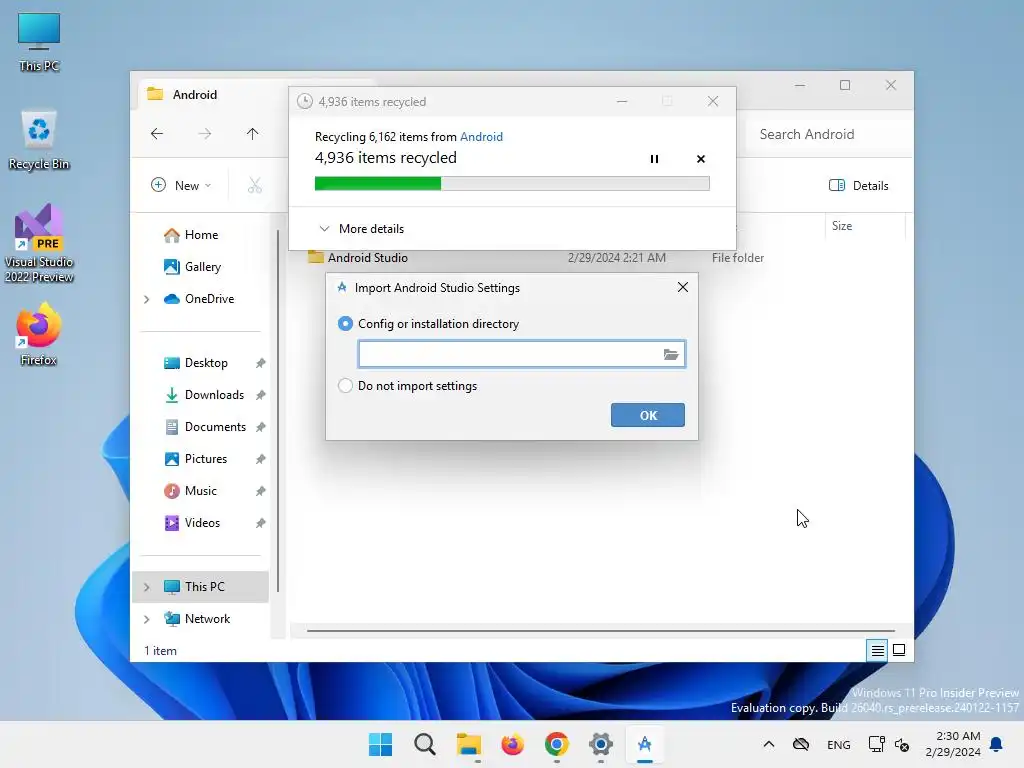Go to Documents quick access folder
Viewport: 1024px width, 768px height.
point(204,427)
